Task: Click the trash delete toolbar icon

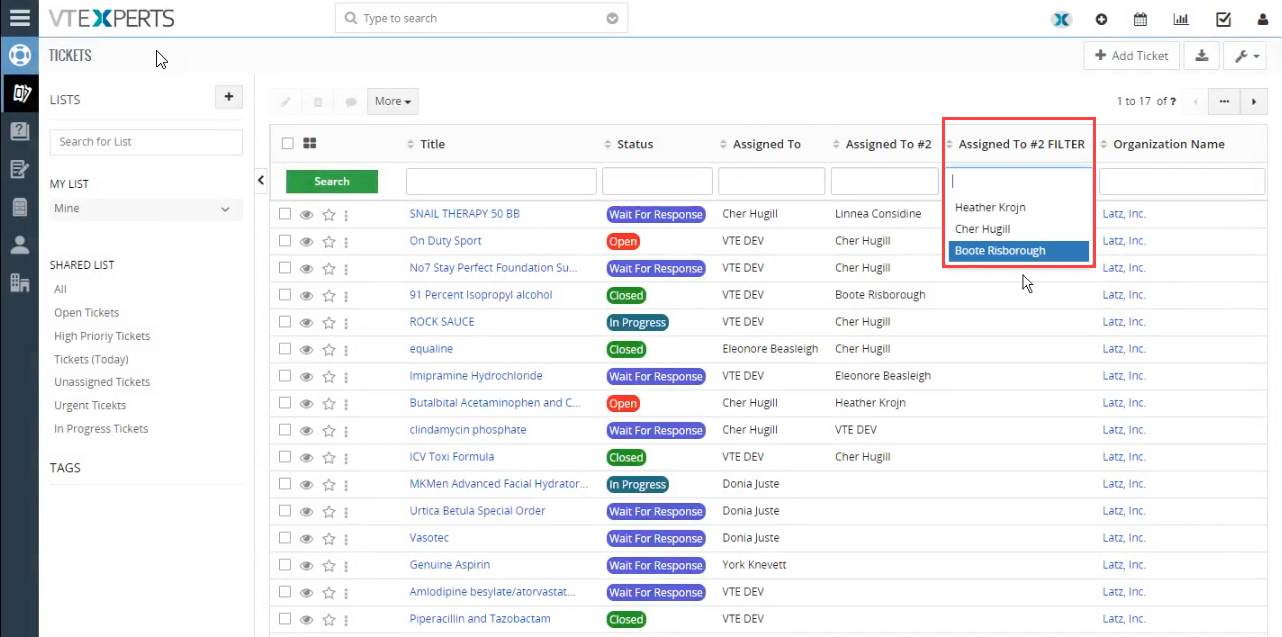Action: [318, 101]
